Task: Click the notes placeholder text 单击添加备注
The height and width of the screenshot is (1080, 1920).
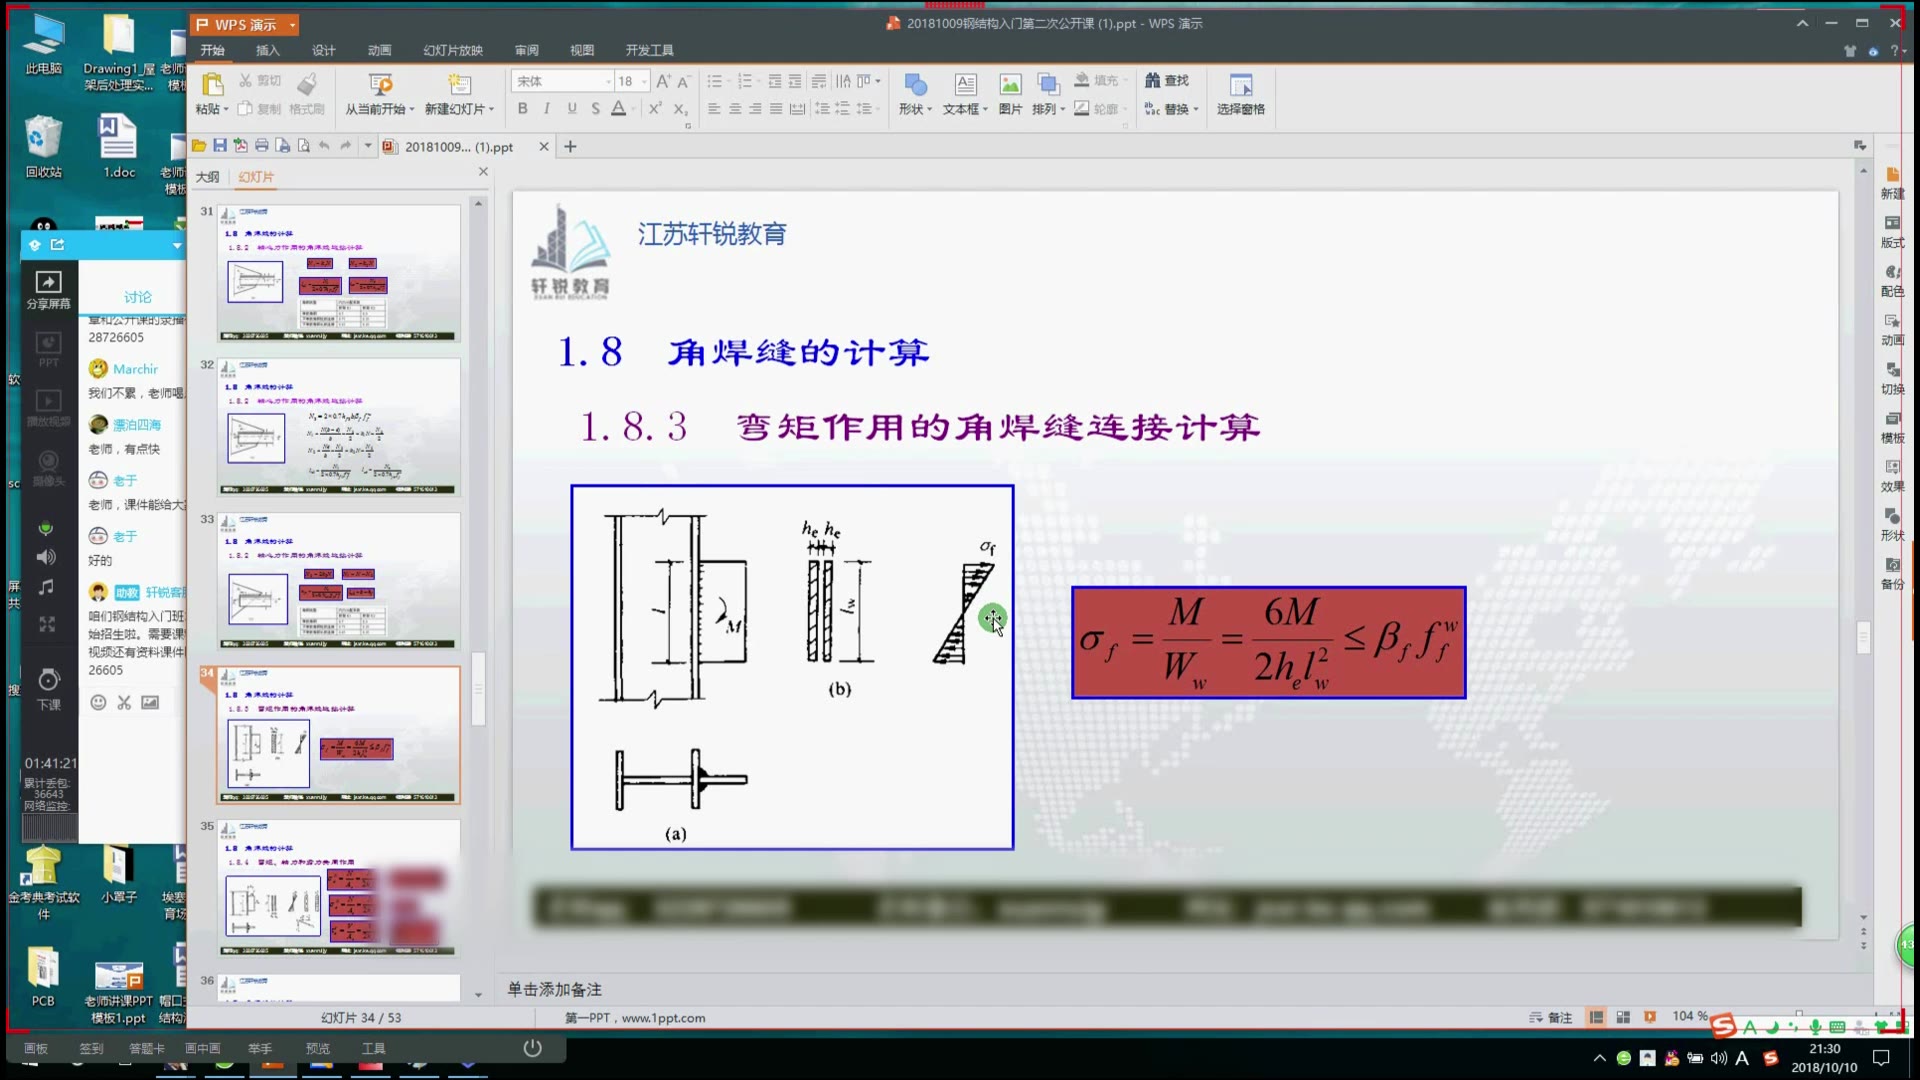Action: coord(554,989)
